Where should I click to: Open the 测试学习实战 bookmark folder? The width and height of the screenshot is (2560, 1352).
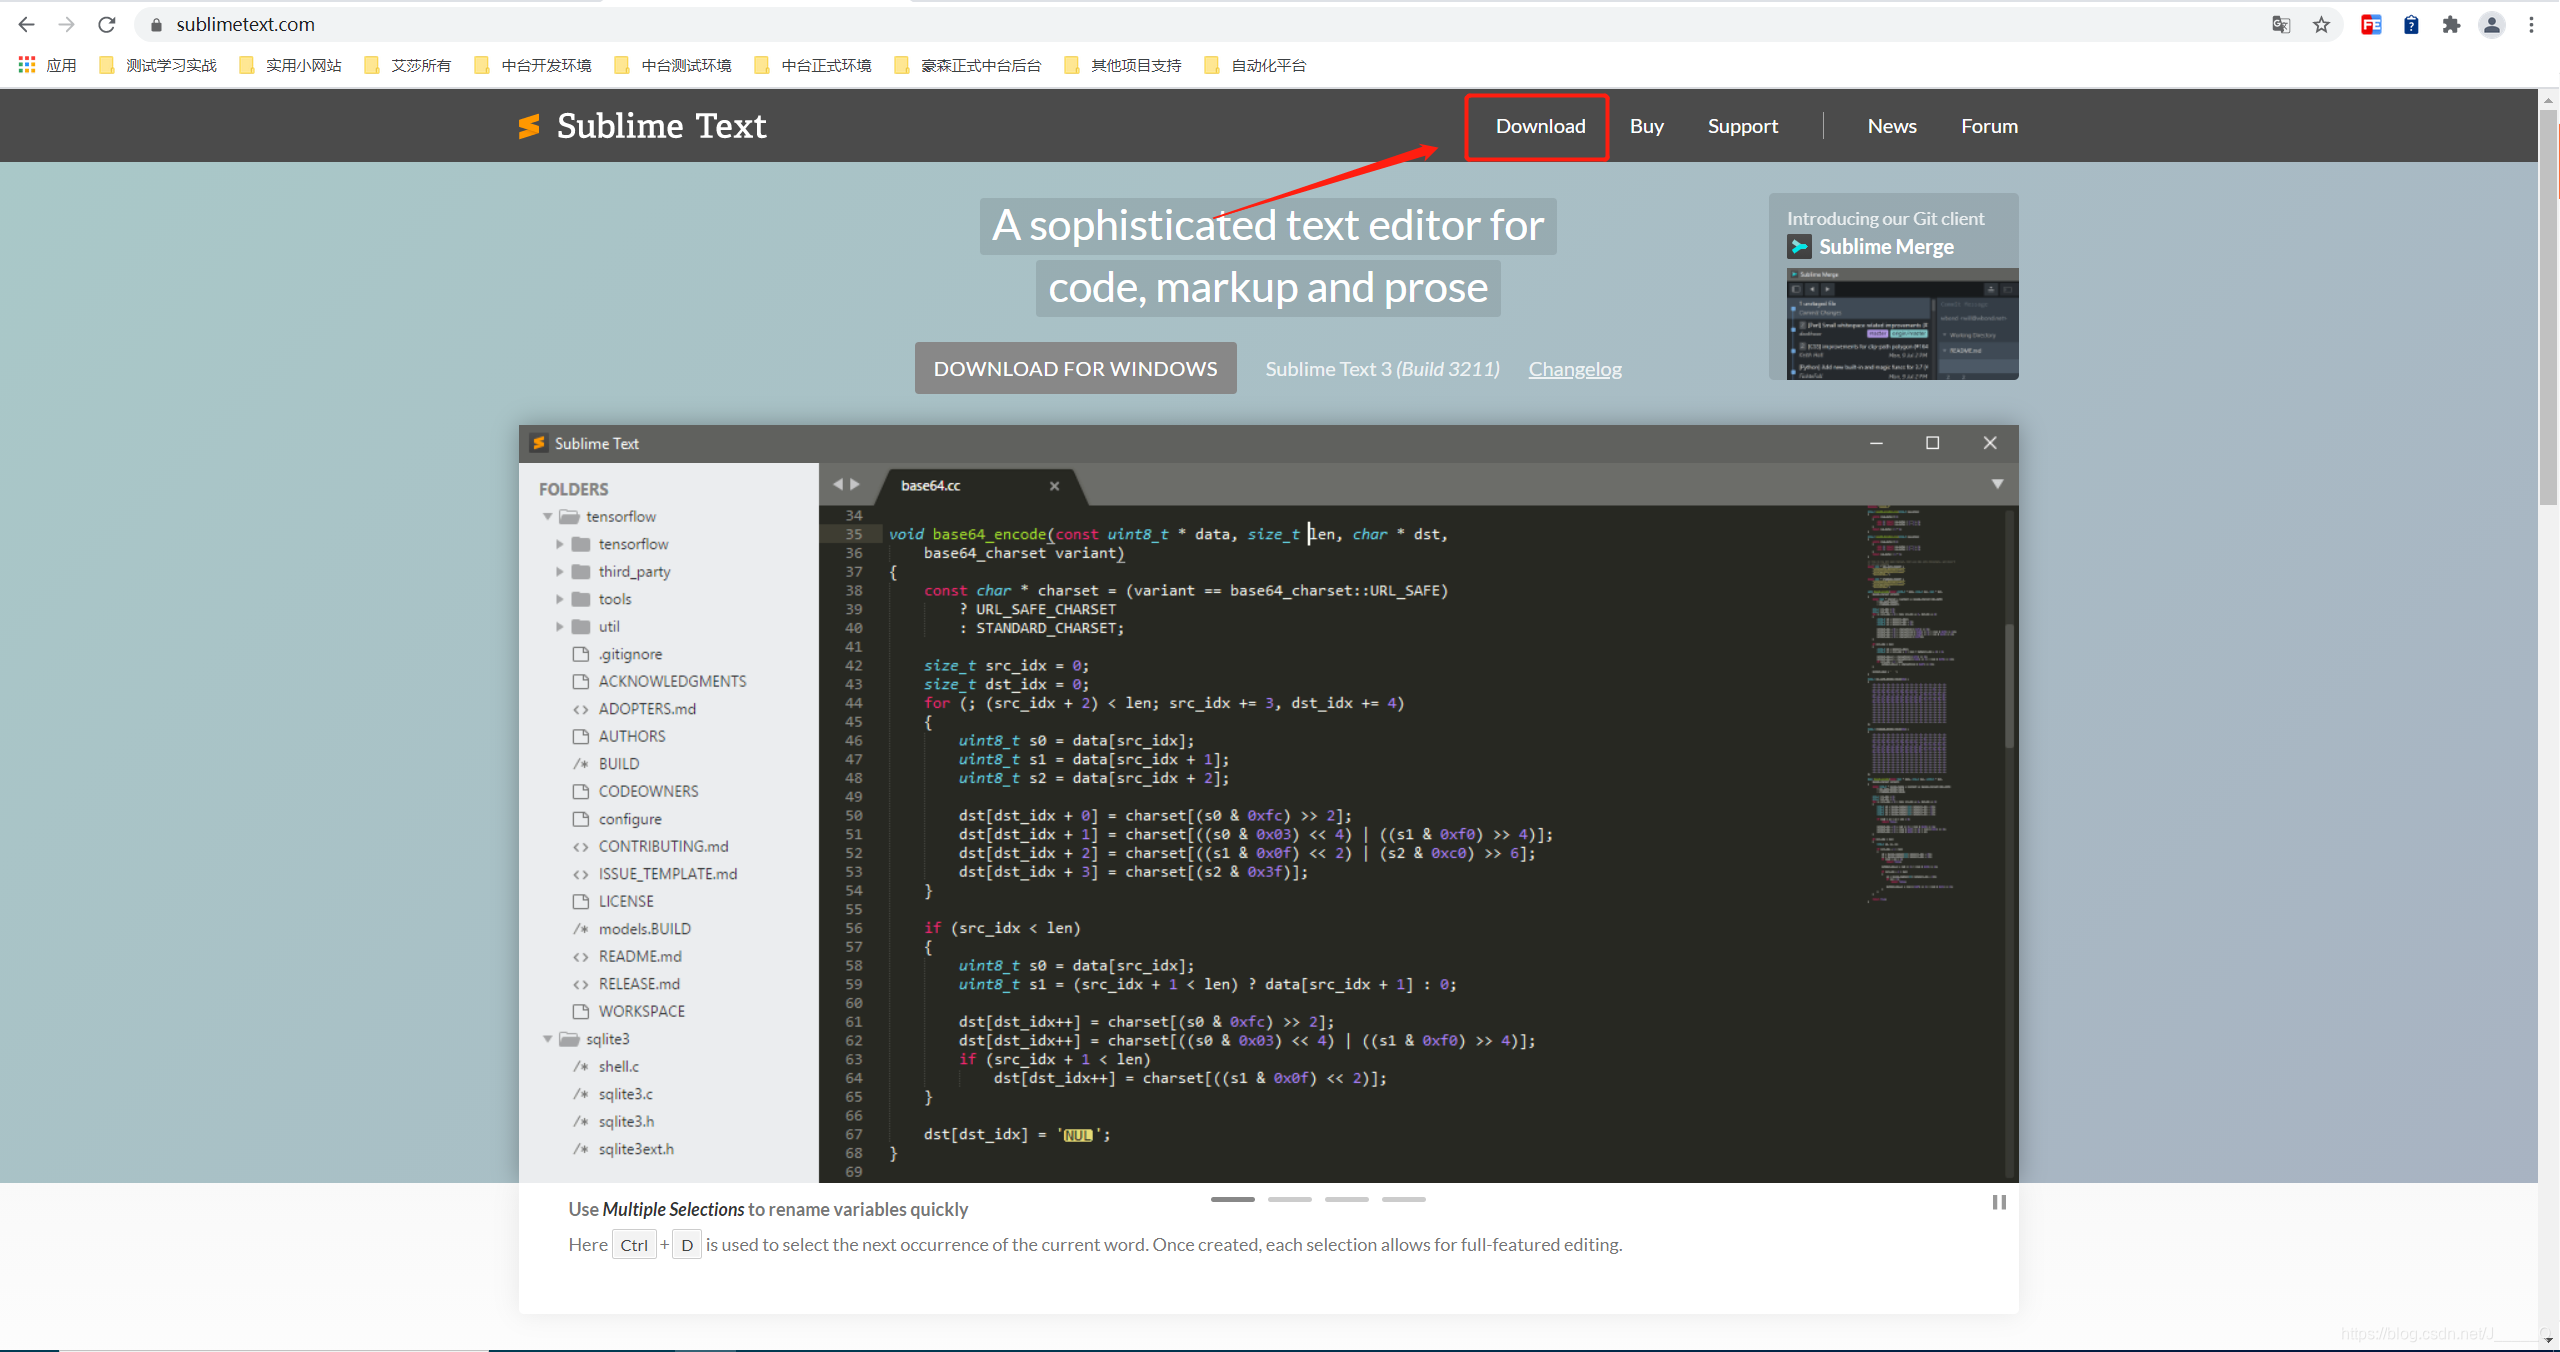pos(158,65)
